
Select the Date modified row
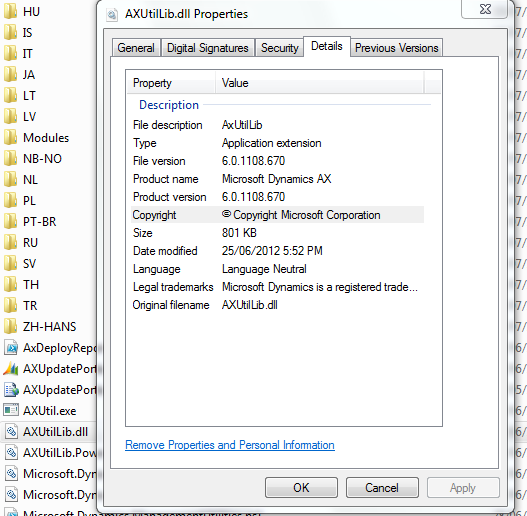pyautogui.click(x=277, y=251)
